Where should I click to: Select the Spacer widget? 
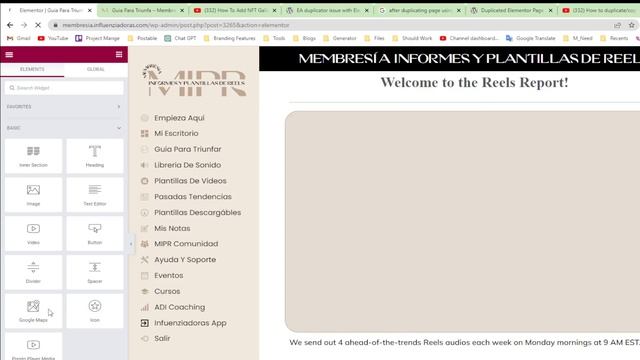pyautogui.click(x=95, y=272)
